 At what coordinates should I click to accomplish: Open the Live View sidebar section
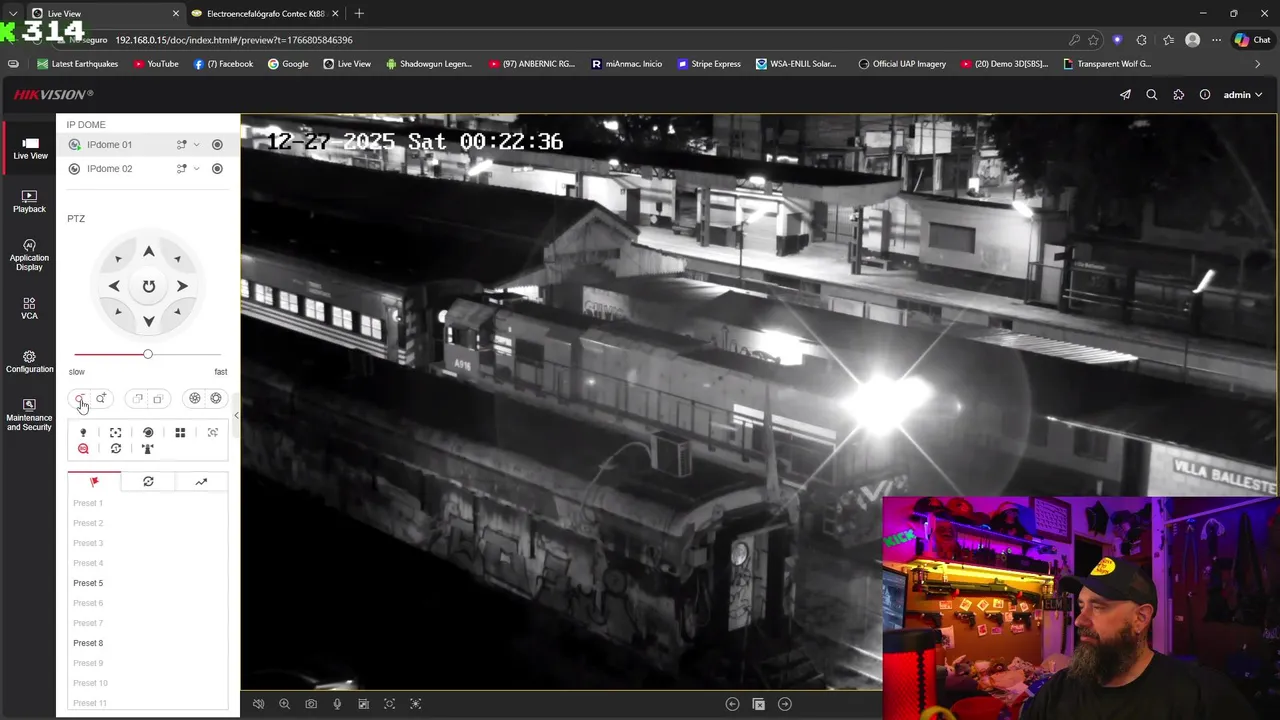(30, 148)
